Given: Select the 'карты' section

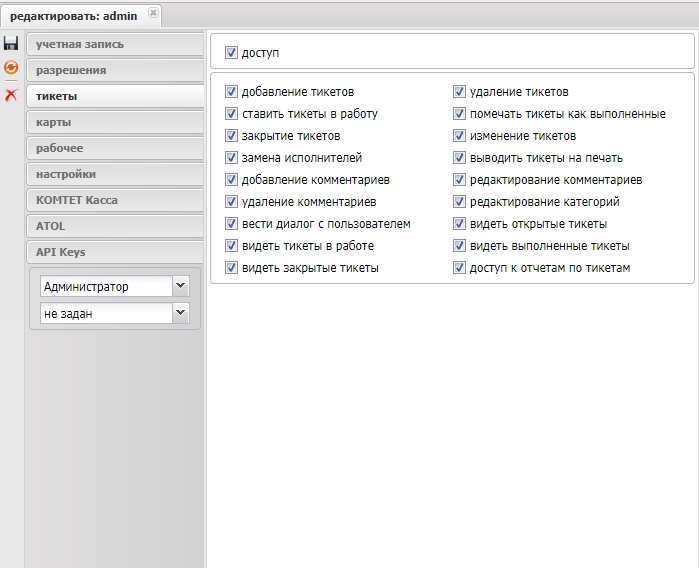Looking at the screenshot, I should pyautogui.click(x=115, y=122).
